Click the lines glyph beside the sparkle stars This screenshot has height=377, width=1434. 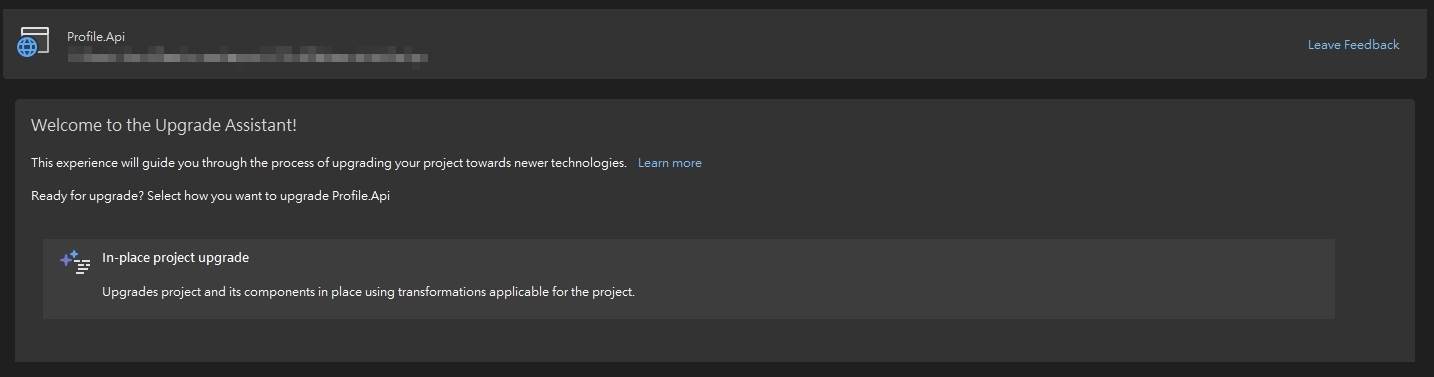click(x=82, y=267)
